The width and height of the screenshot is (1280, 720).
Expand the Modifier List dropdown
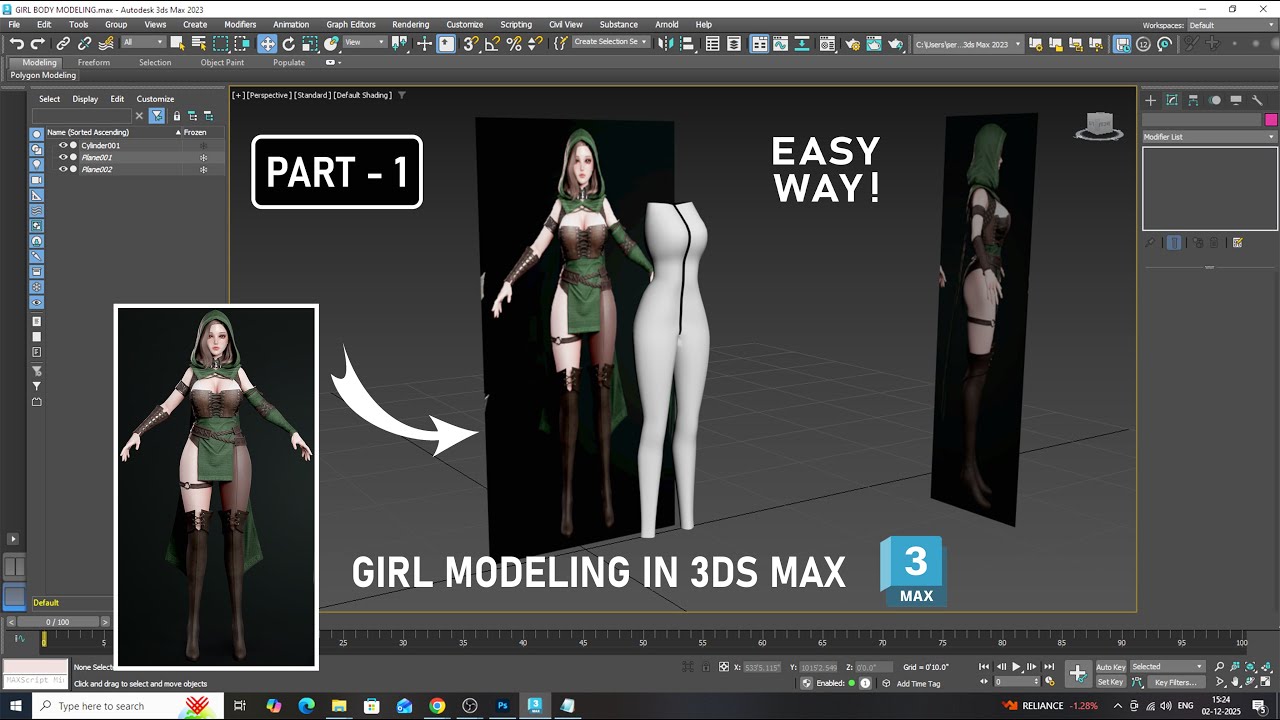[x=1210, y=137]
